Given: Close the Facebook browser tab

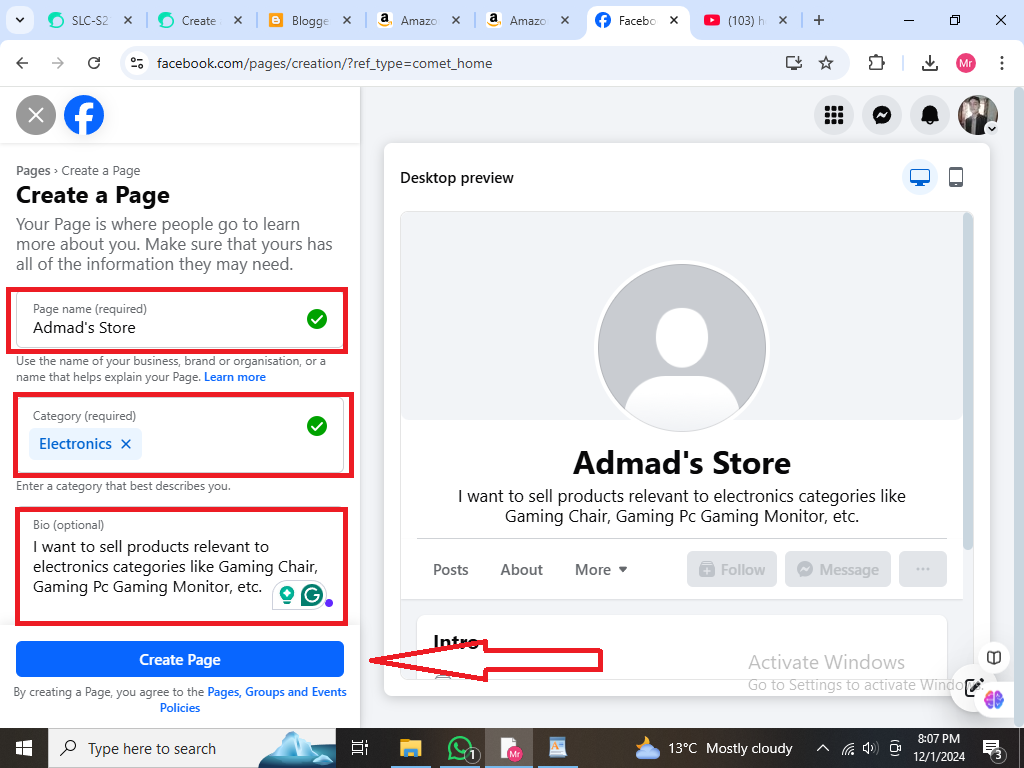Looking at the screenshot, I should point(674,20).
